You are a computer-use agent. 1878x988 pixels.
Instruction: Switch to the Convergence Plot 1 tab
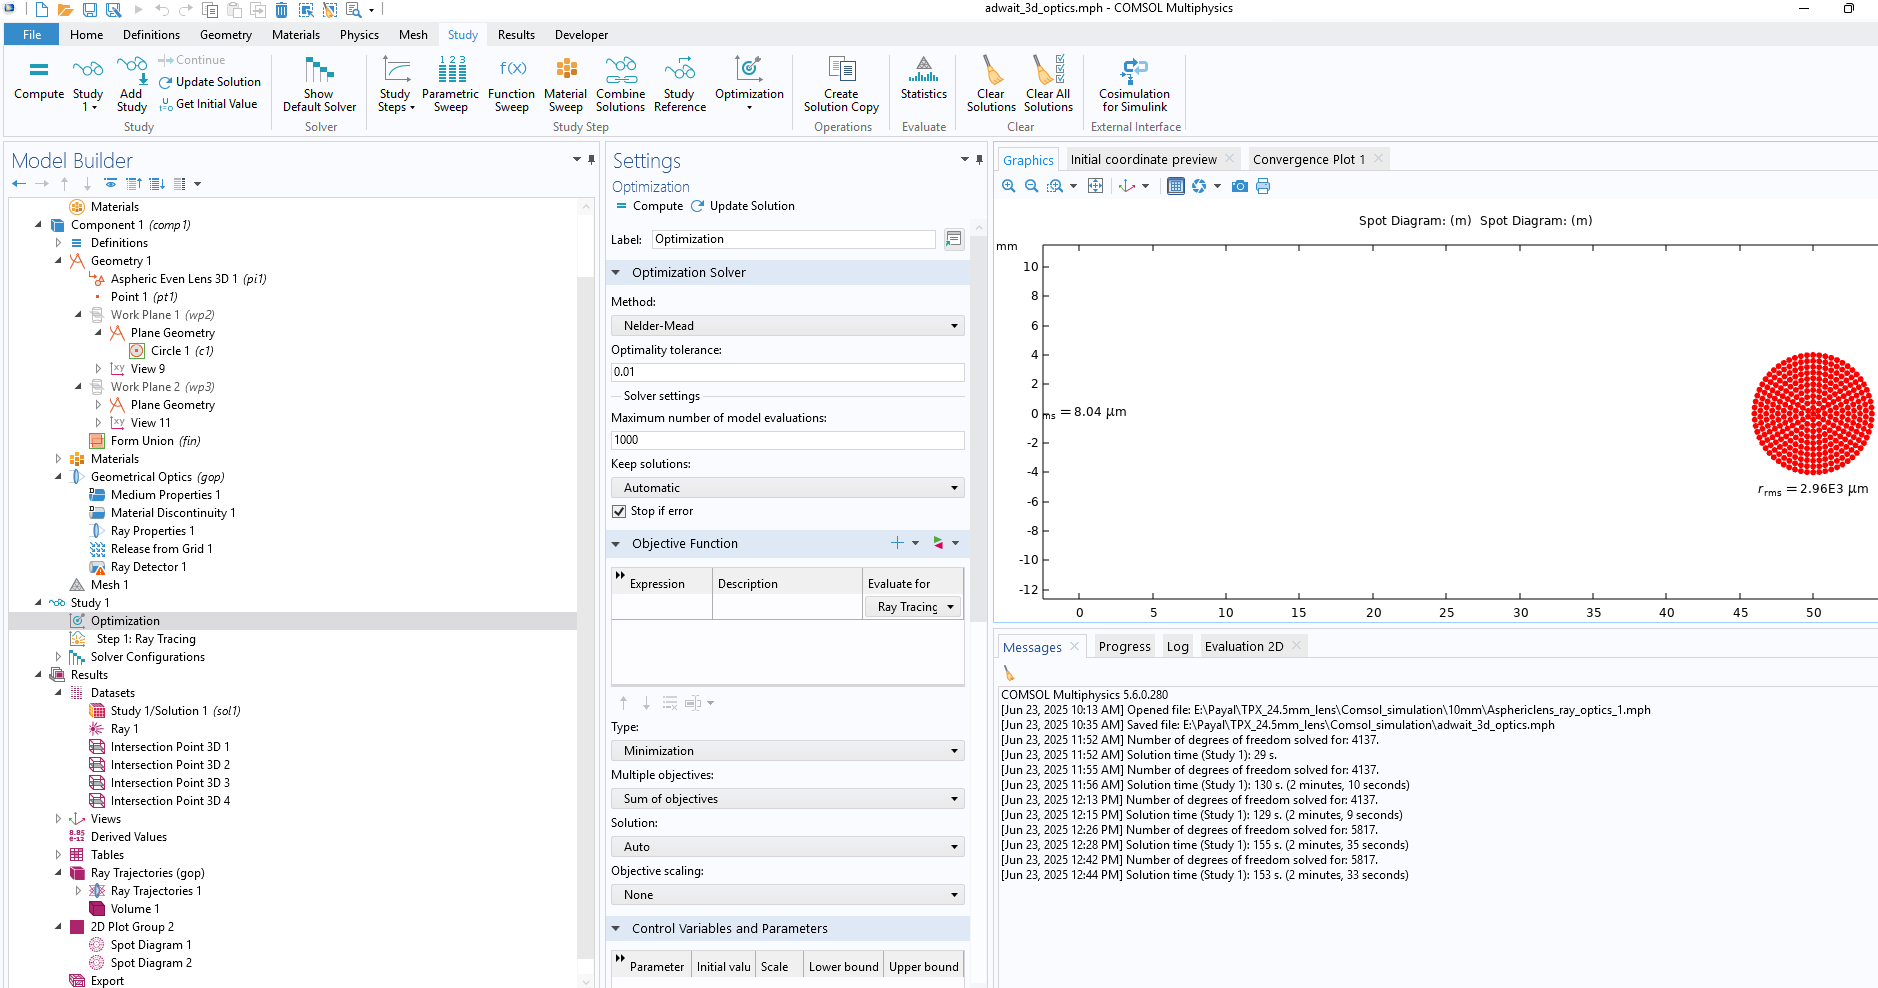pyautogui.click(x=1308, y=159)
